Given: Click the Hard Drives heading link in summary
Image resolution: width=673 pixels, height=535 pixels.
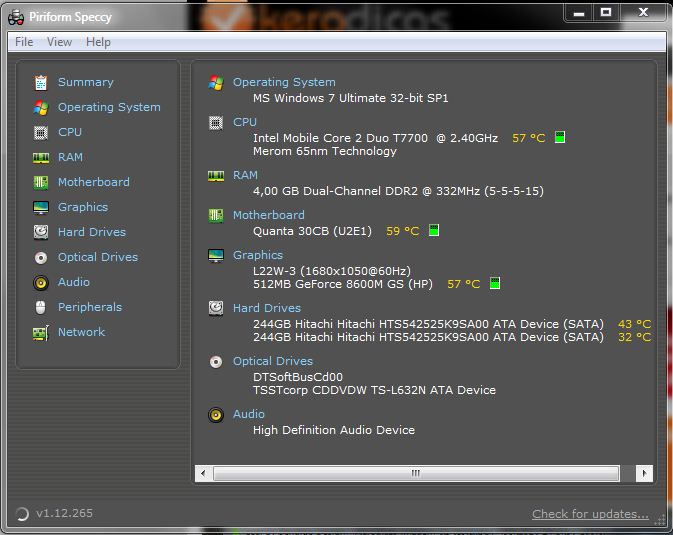Looking at the screenshot, I should 267,308.
